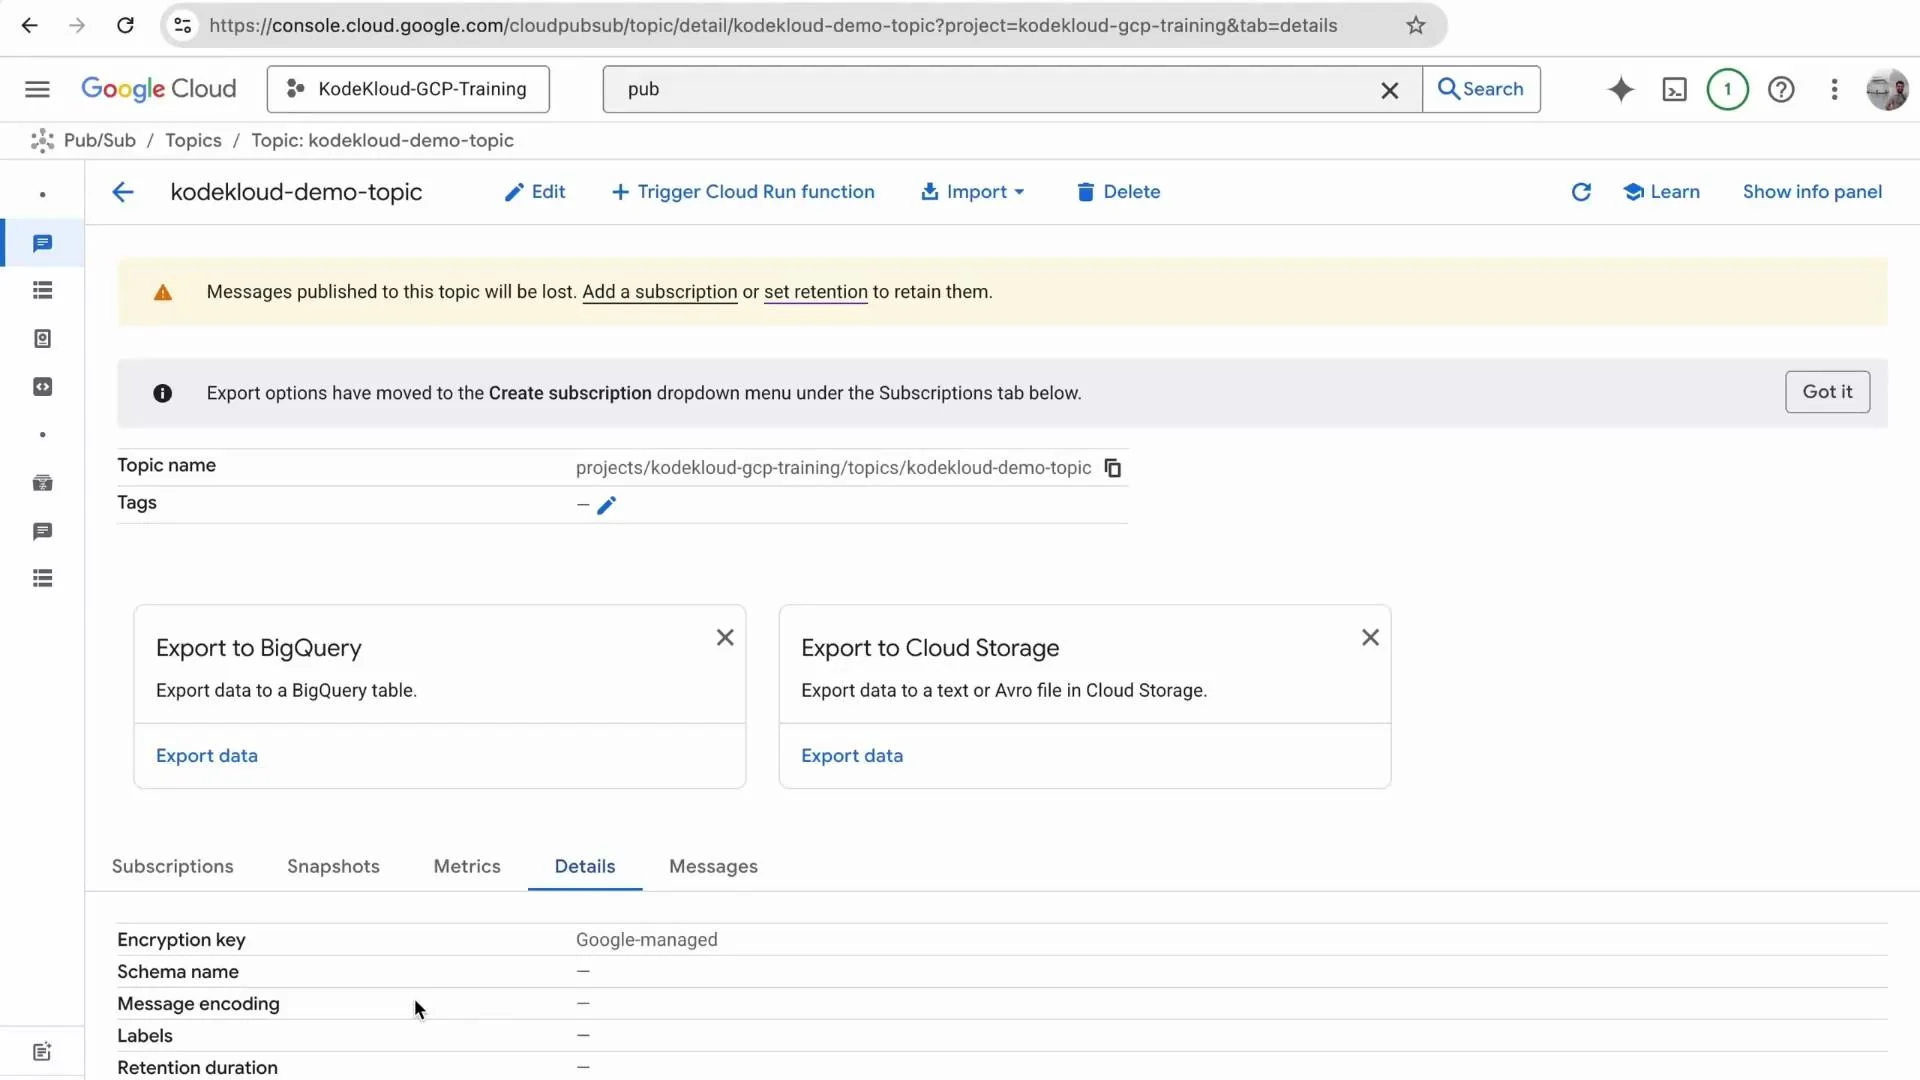1920x1080 pixels.
Task: Select the Schemas code icon in sidebar
Action: pyautogui.click(x=42, y=387)
